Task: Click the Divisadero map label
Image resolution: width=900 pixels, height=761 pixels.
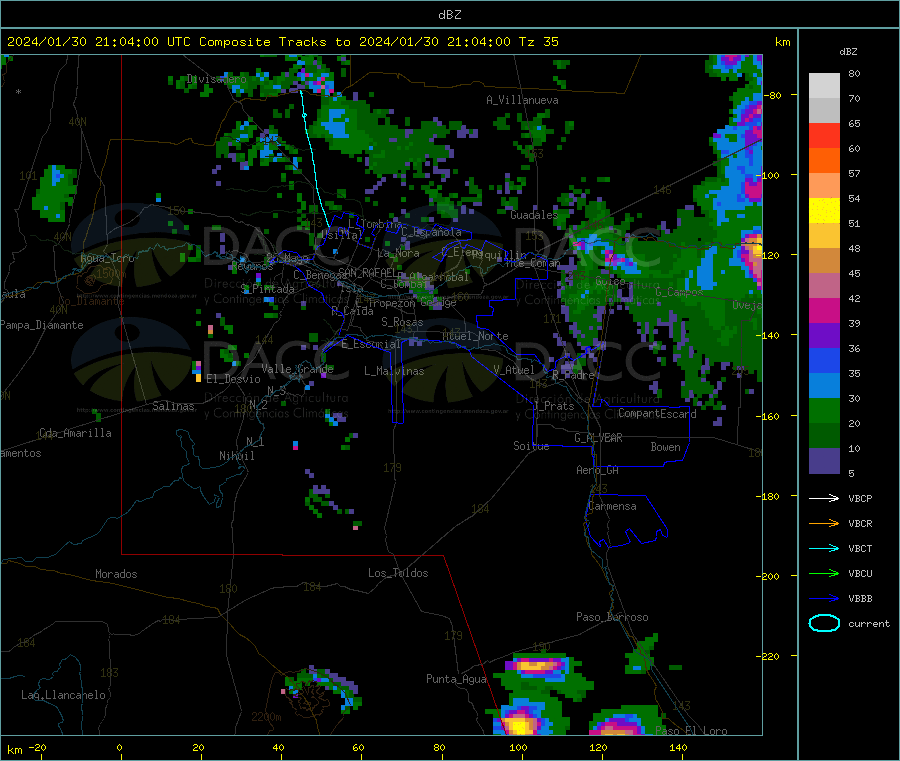Action: tap(216, 79)
